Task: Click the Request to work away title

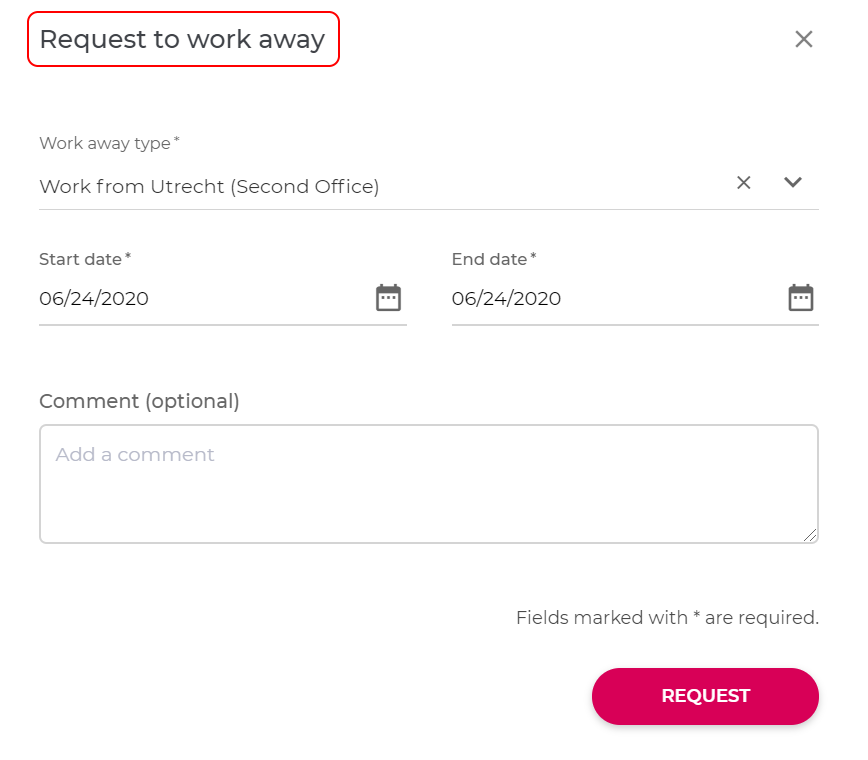Action: pyautogui.click(x=182, y=39)
